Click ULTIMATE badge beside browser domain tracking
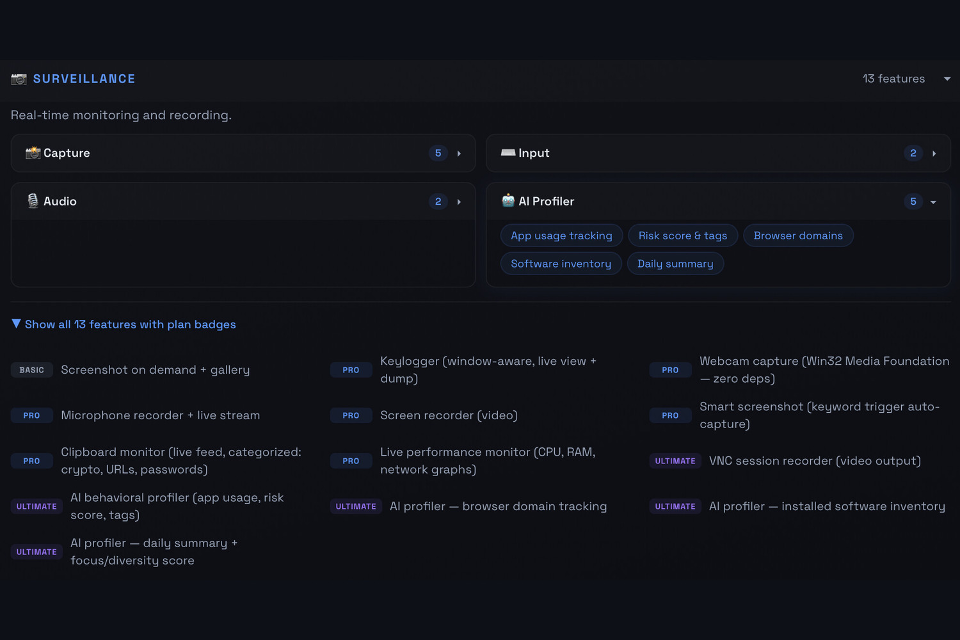This screenshot has width=960, height=640. pos(356,506)
